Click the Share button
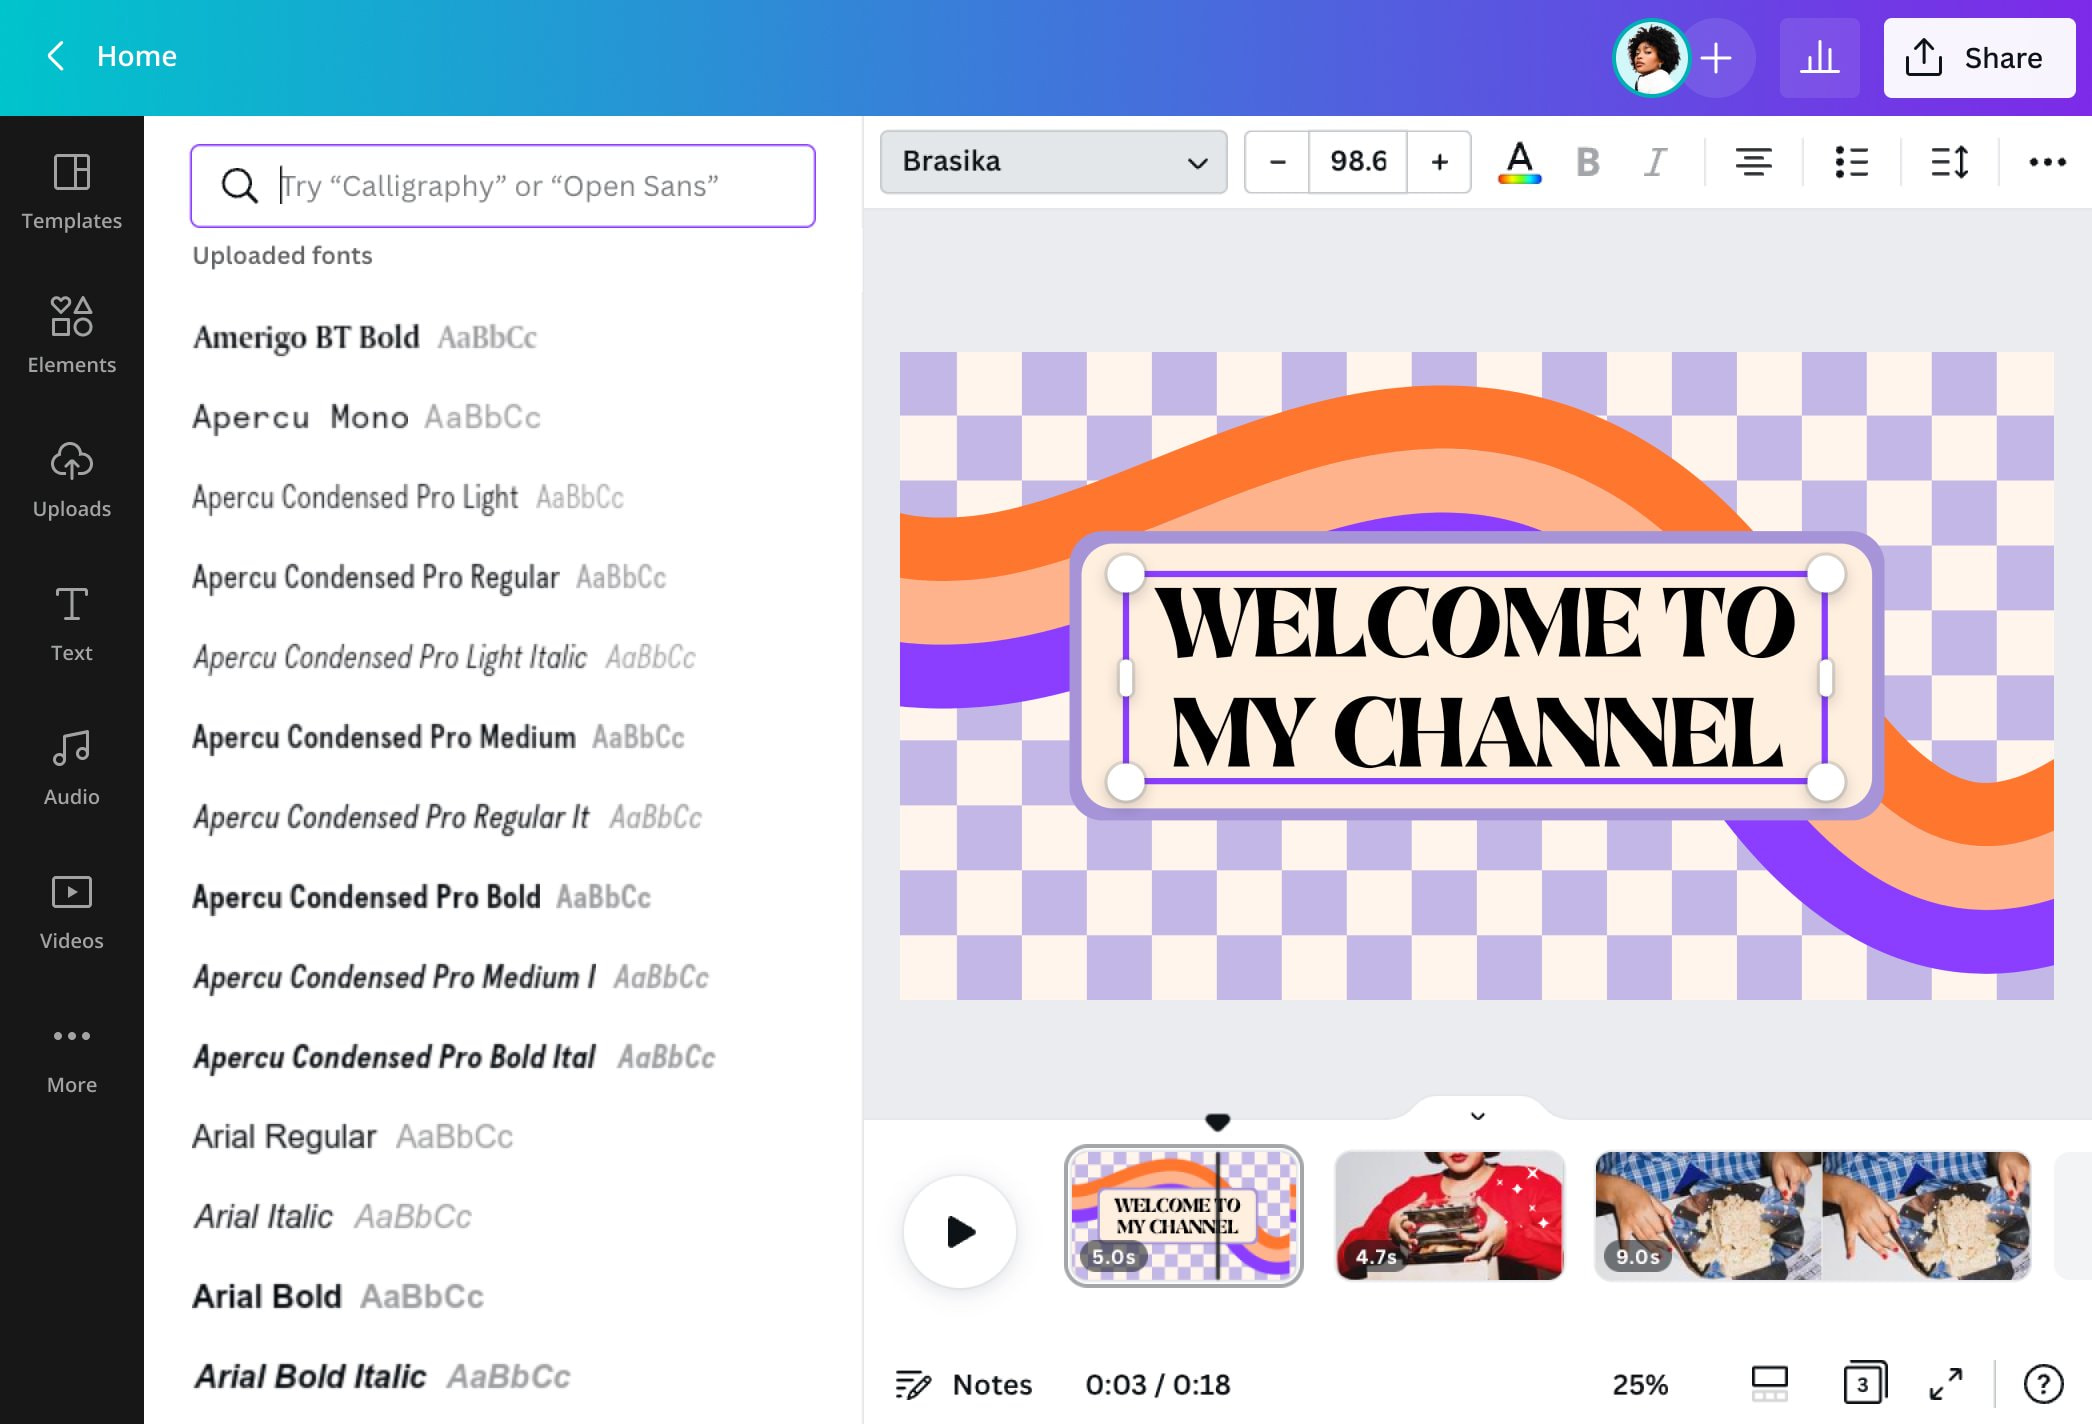Screen dimensions: 2092x1424 [x=1978, y=57]
